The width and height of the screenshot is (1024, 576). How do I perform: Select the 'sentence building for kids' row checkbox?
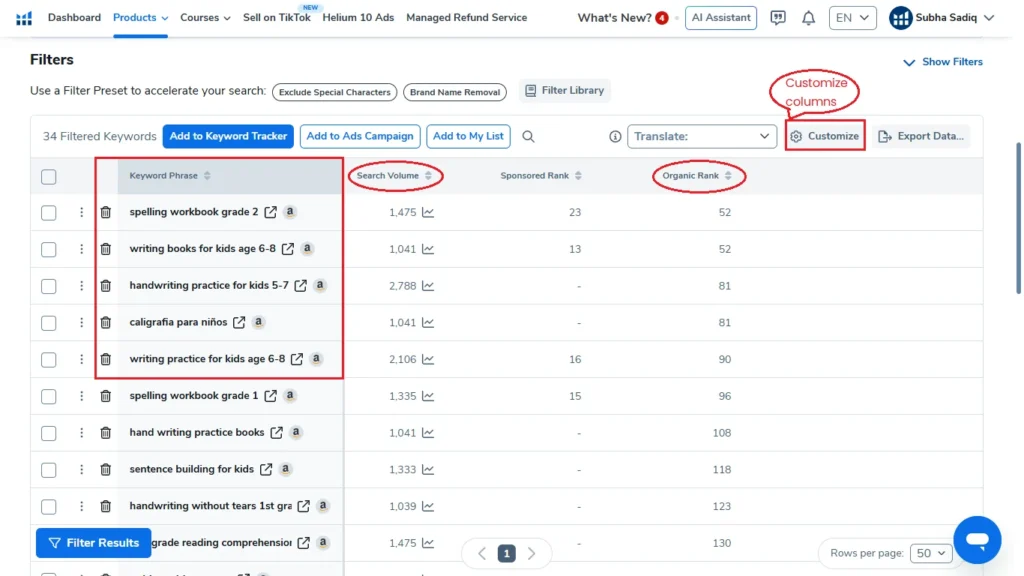[48, 469]
